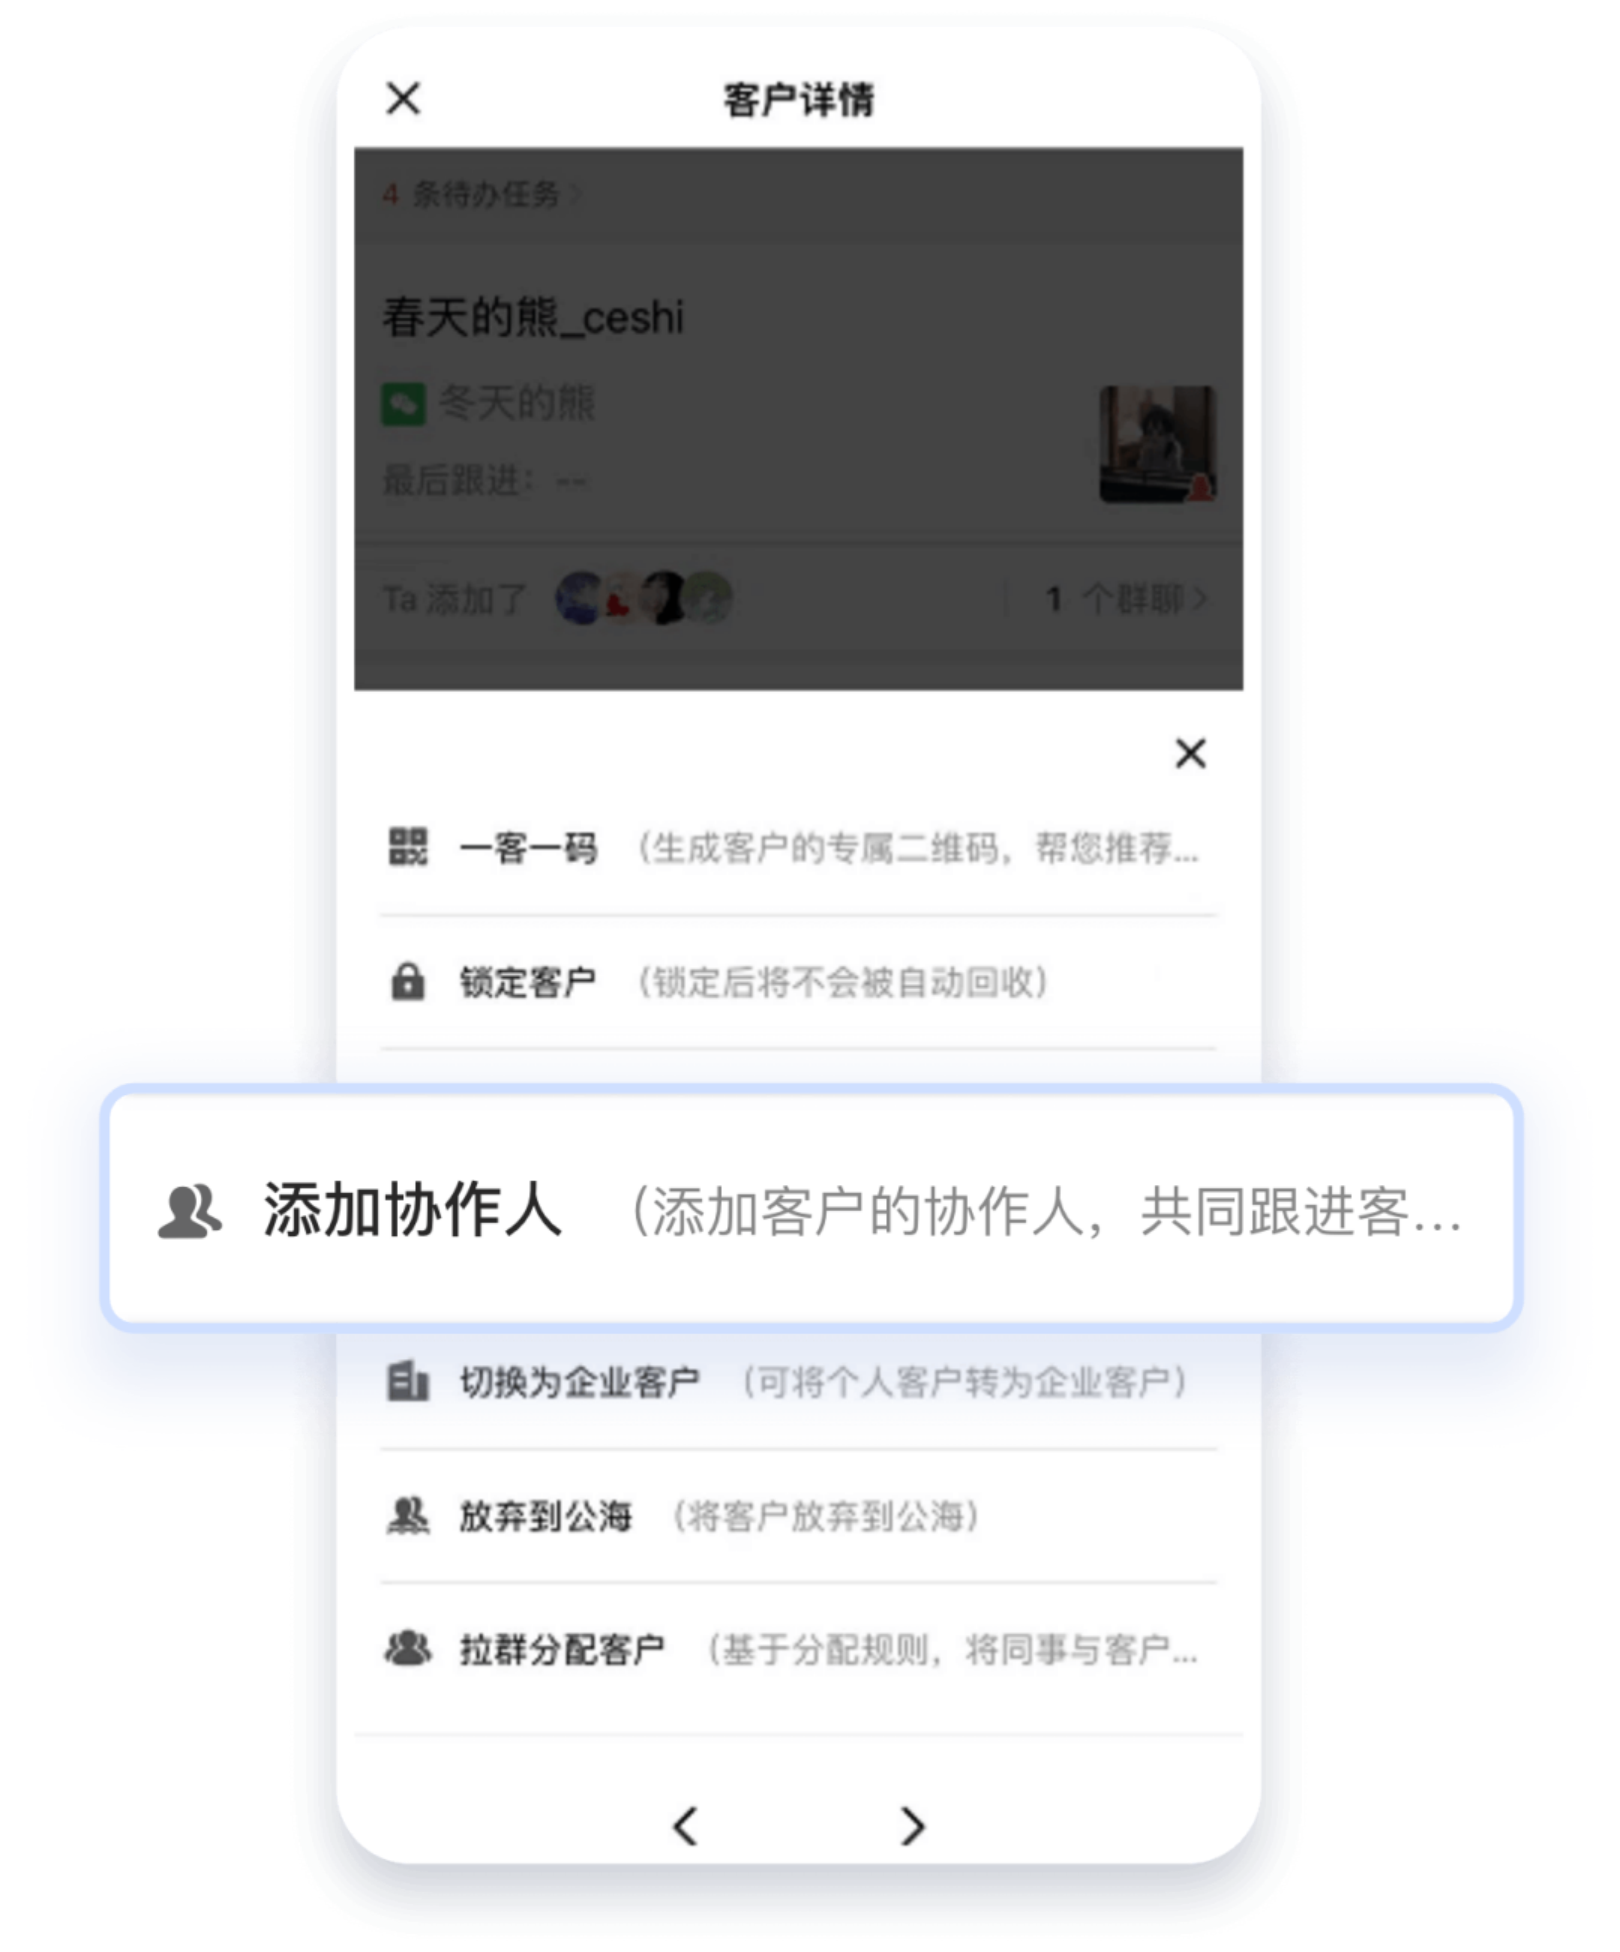Click the lock icon beside 锁定客户

tap(407, 982)
